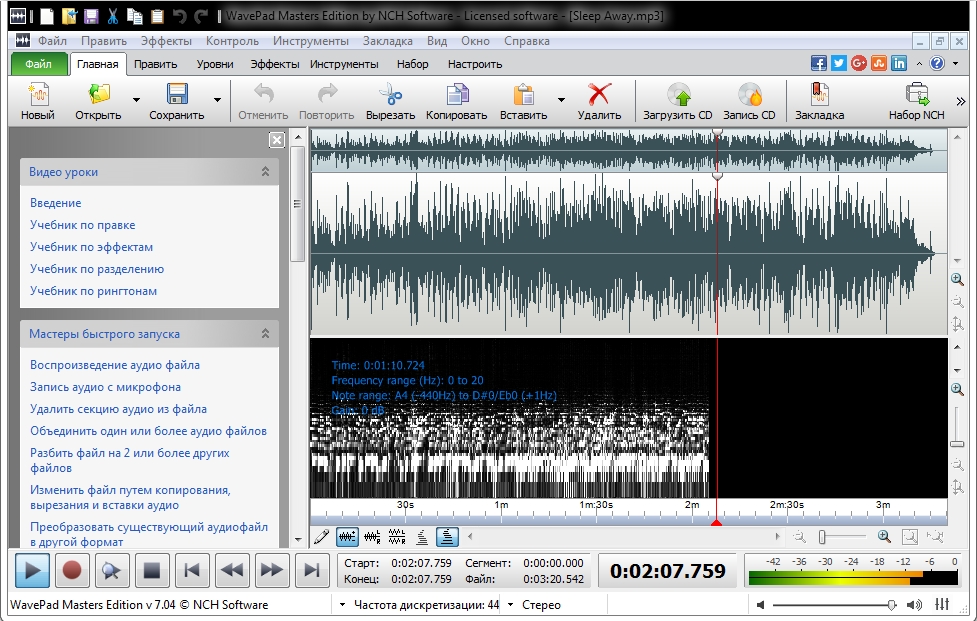Screen dimensions: 977x621
Task: Open the Контроль menu
Action: click(x=232, y=41)
